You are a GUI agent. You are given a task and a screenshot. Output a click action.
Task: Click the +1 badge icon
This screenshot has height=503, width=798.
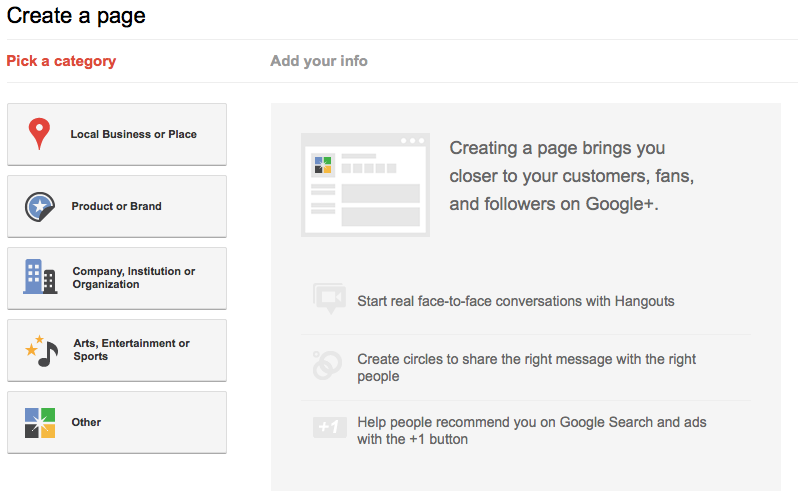point(329,428)
